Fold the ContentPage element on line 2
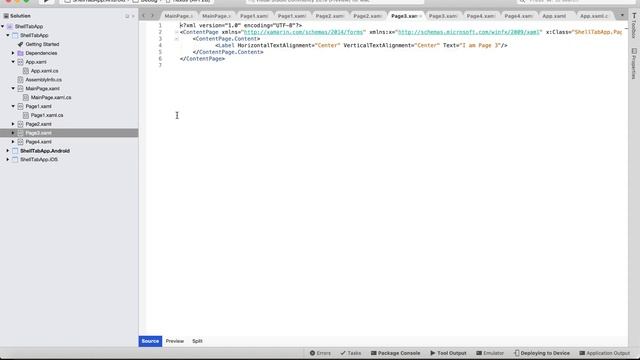640x360 pixels. click(x=176, y=32)
